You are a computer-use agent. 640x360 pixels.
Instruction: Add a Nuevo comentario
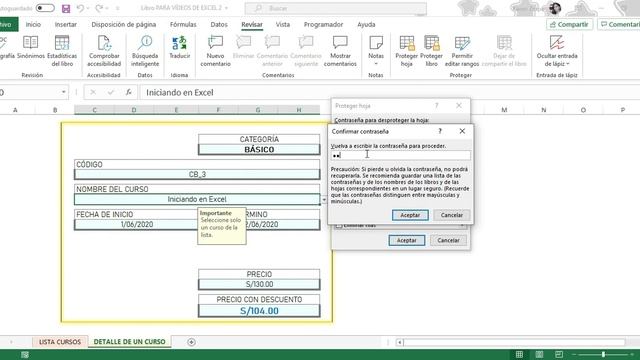[216, 51]
